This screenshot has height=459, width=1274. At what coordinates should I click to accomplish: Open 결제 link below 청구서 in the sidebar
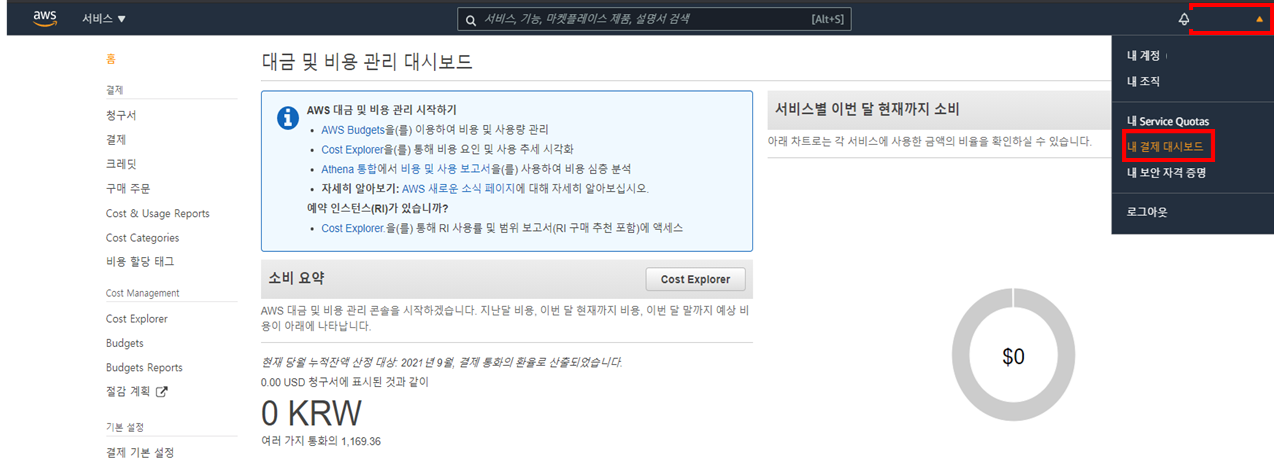tap(116, 139)
